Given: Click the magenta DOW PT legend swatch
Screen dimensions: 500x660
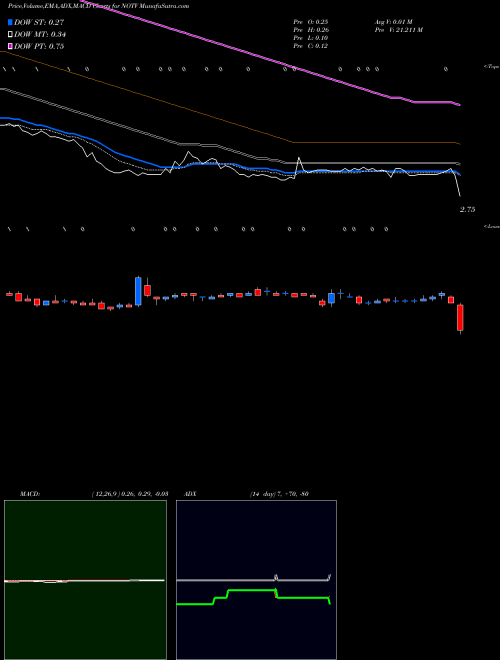Looking at the screenshot, I should coord(10,46).
